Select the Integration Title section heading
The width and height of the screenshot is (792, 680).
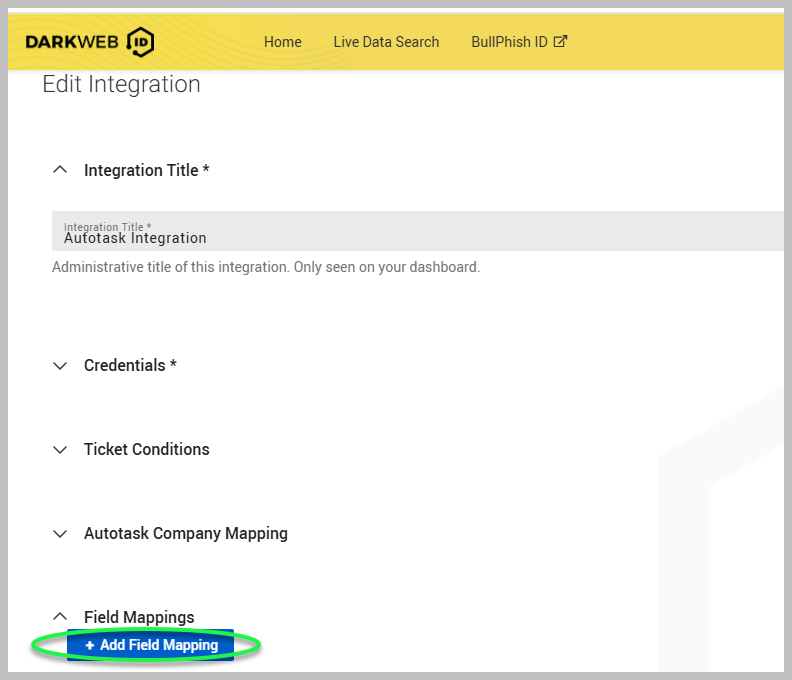click(x=146, y=170)
